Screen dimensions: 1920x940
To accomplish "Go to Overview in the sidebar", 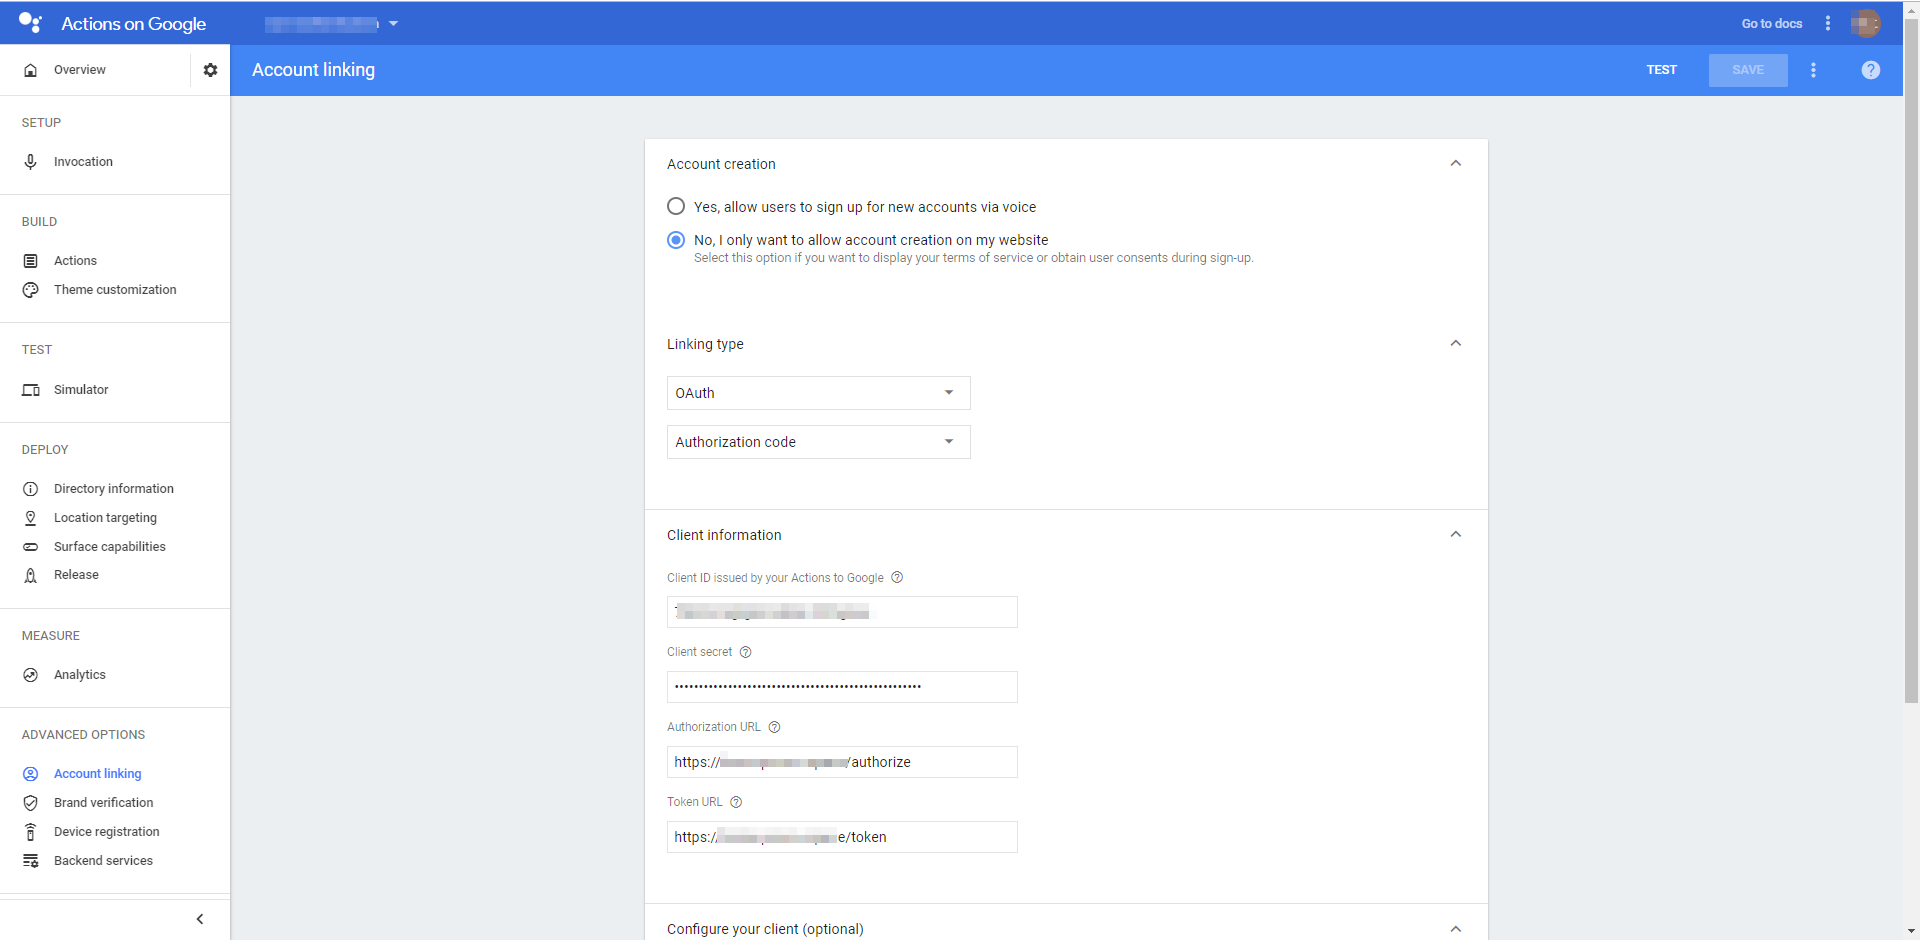I will 80,70.
